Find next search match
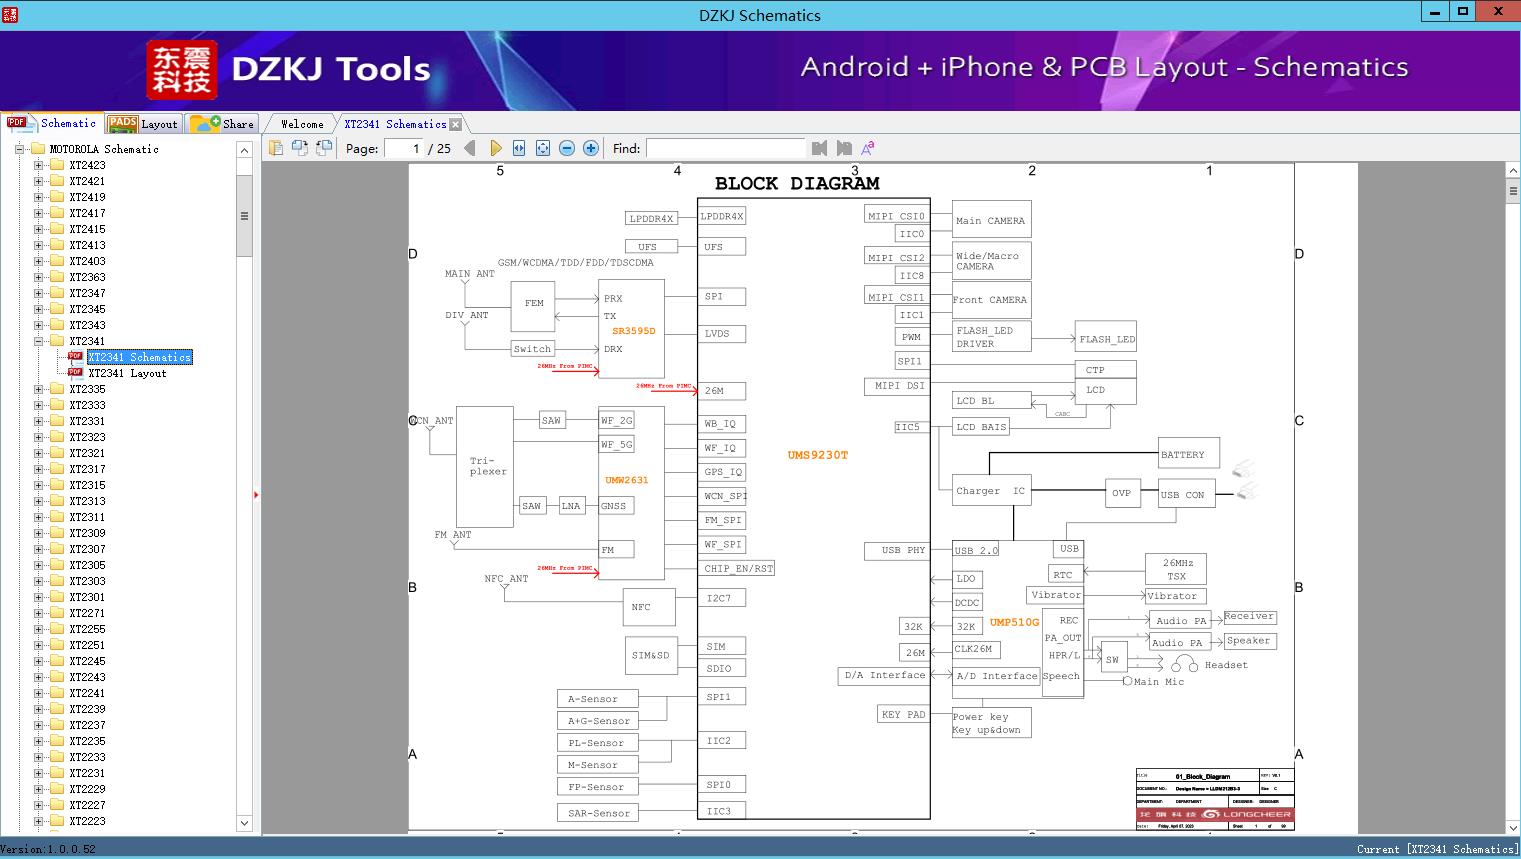This screenshot has width=1521, height=859. [x=844, y=148]
